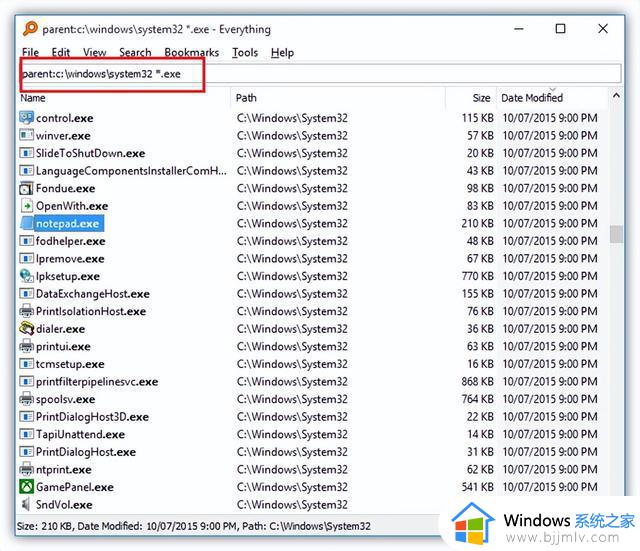The height and width of the screenshot is (551, 640).
Task: Open the File menu
Action: pos(30,52)
